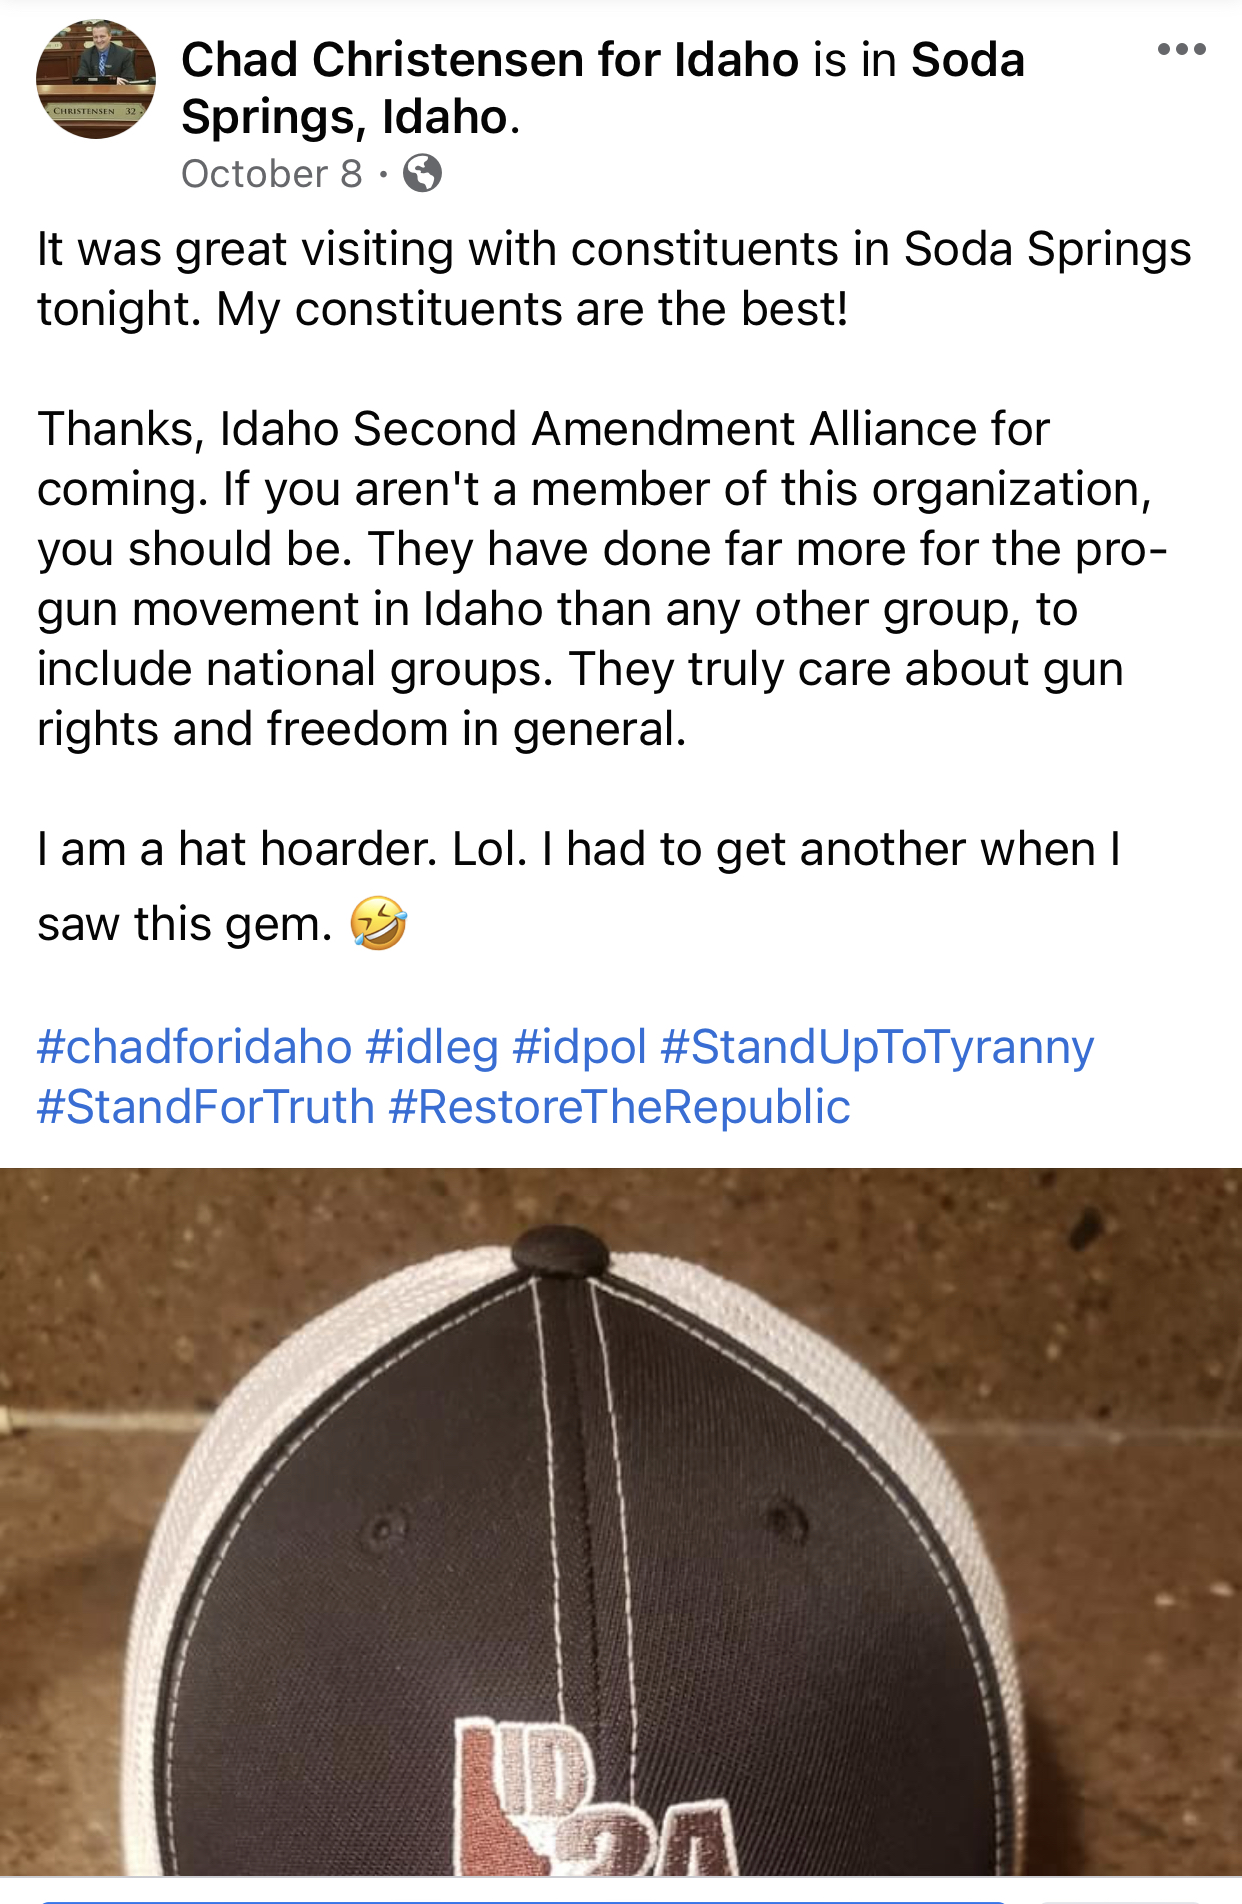Click the laughing emoji in the post

379,923
